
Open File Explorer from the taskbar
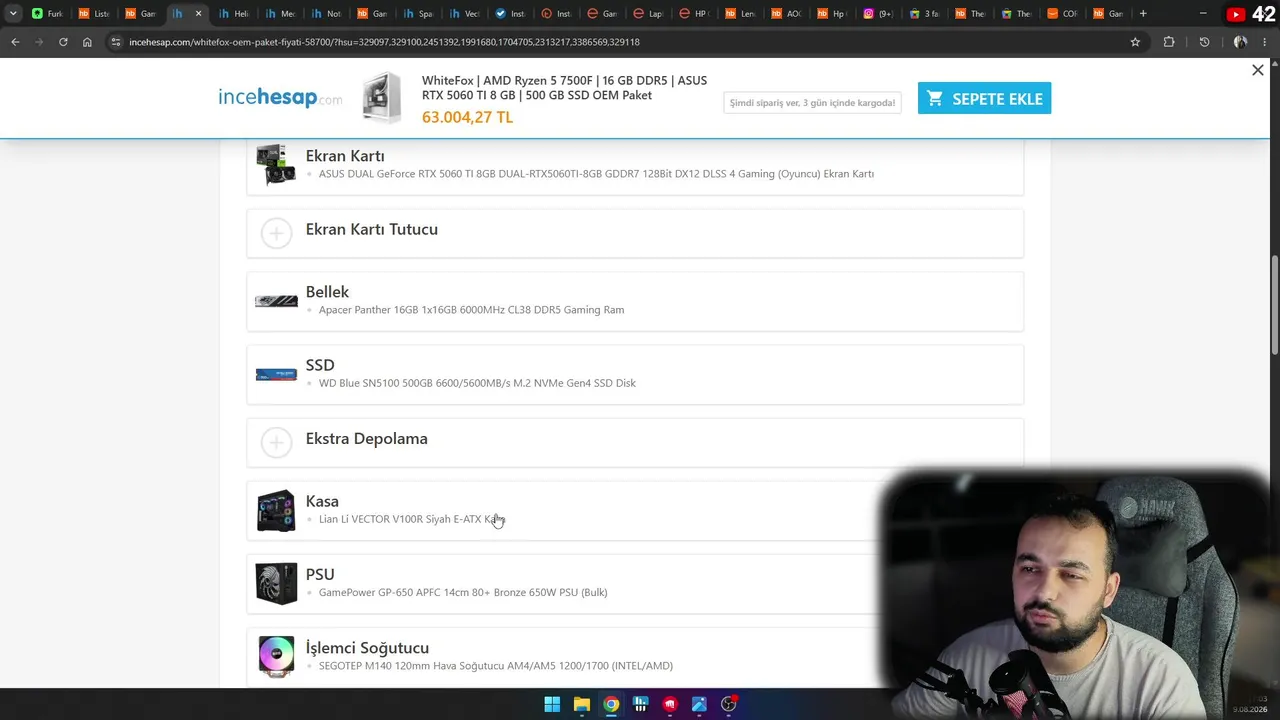(581, 704)
